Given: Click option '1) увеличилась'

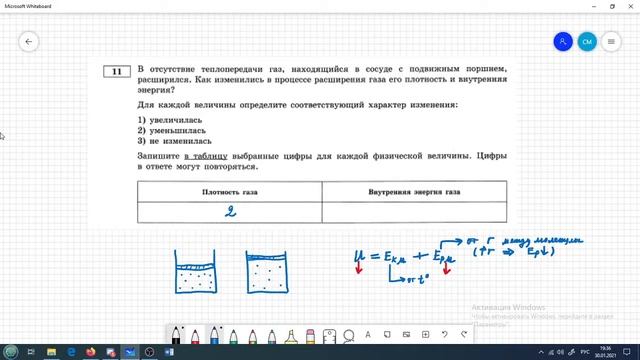Looking at the screenshot, I should point(170,120).
